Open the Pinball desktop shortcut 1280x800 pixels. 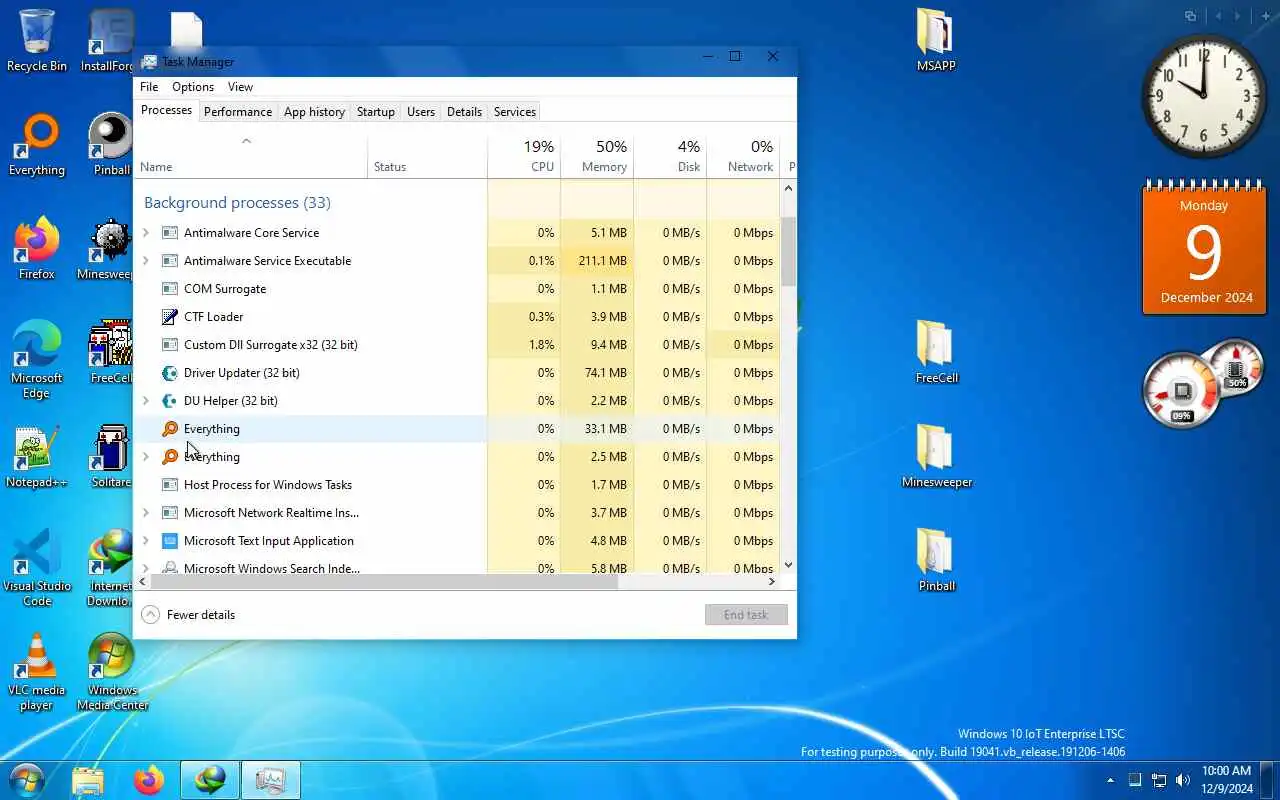(112, 144)
